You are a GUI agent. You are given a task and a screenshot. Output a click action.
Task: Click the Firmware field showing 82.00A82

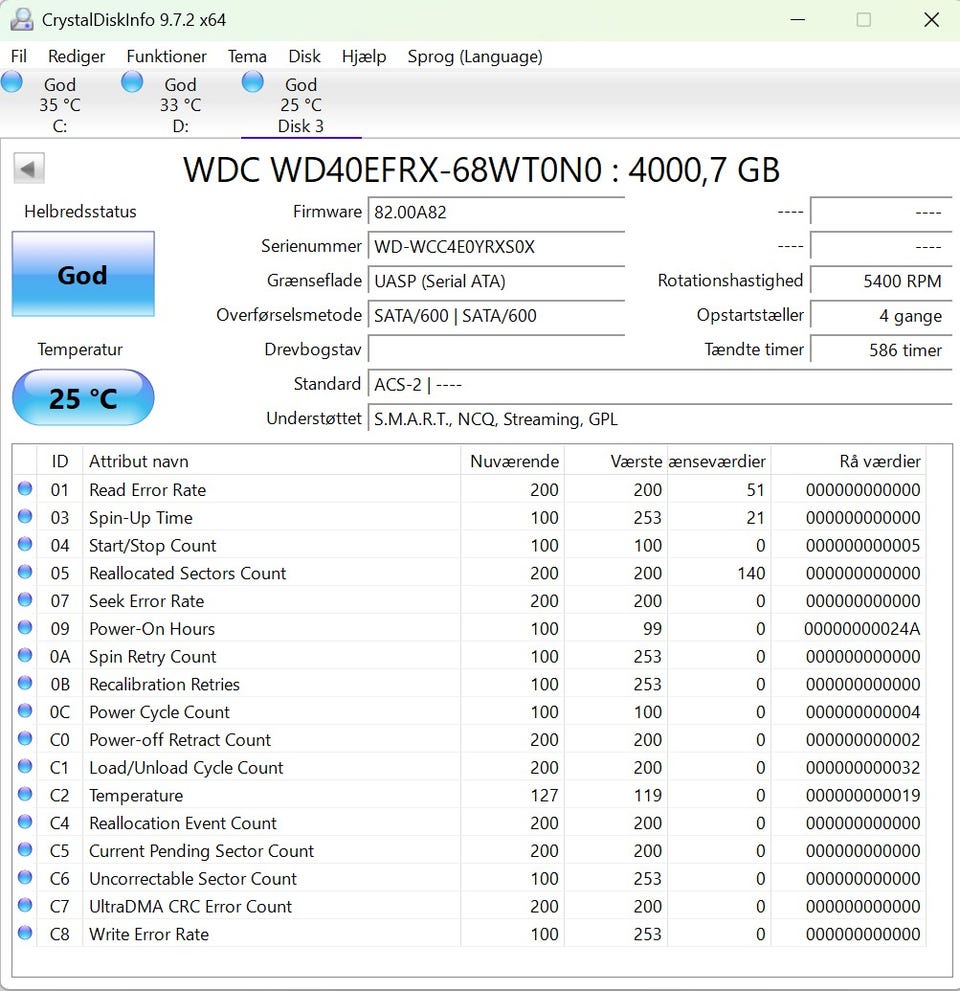pos(496,212)
